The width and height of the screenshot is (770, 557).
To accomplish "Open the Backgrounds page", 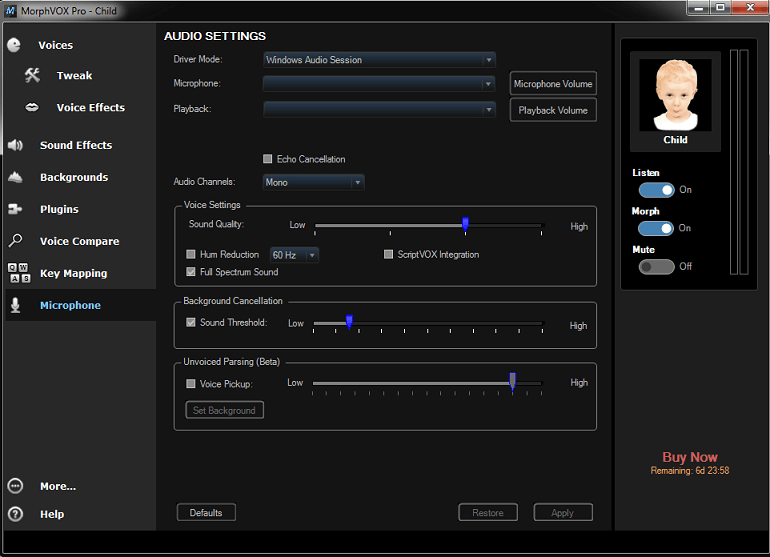I will point(74,177).
